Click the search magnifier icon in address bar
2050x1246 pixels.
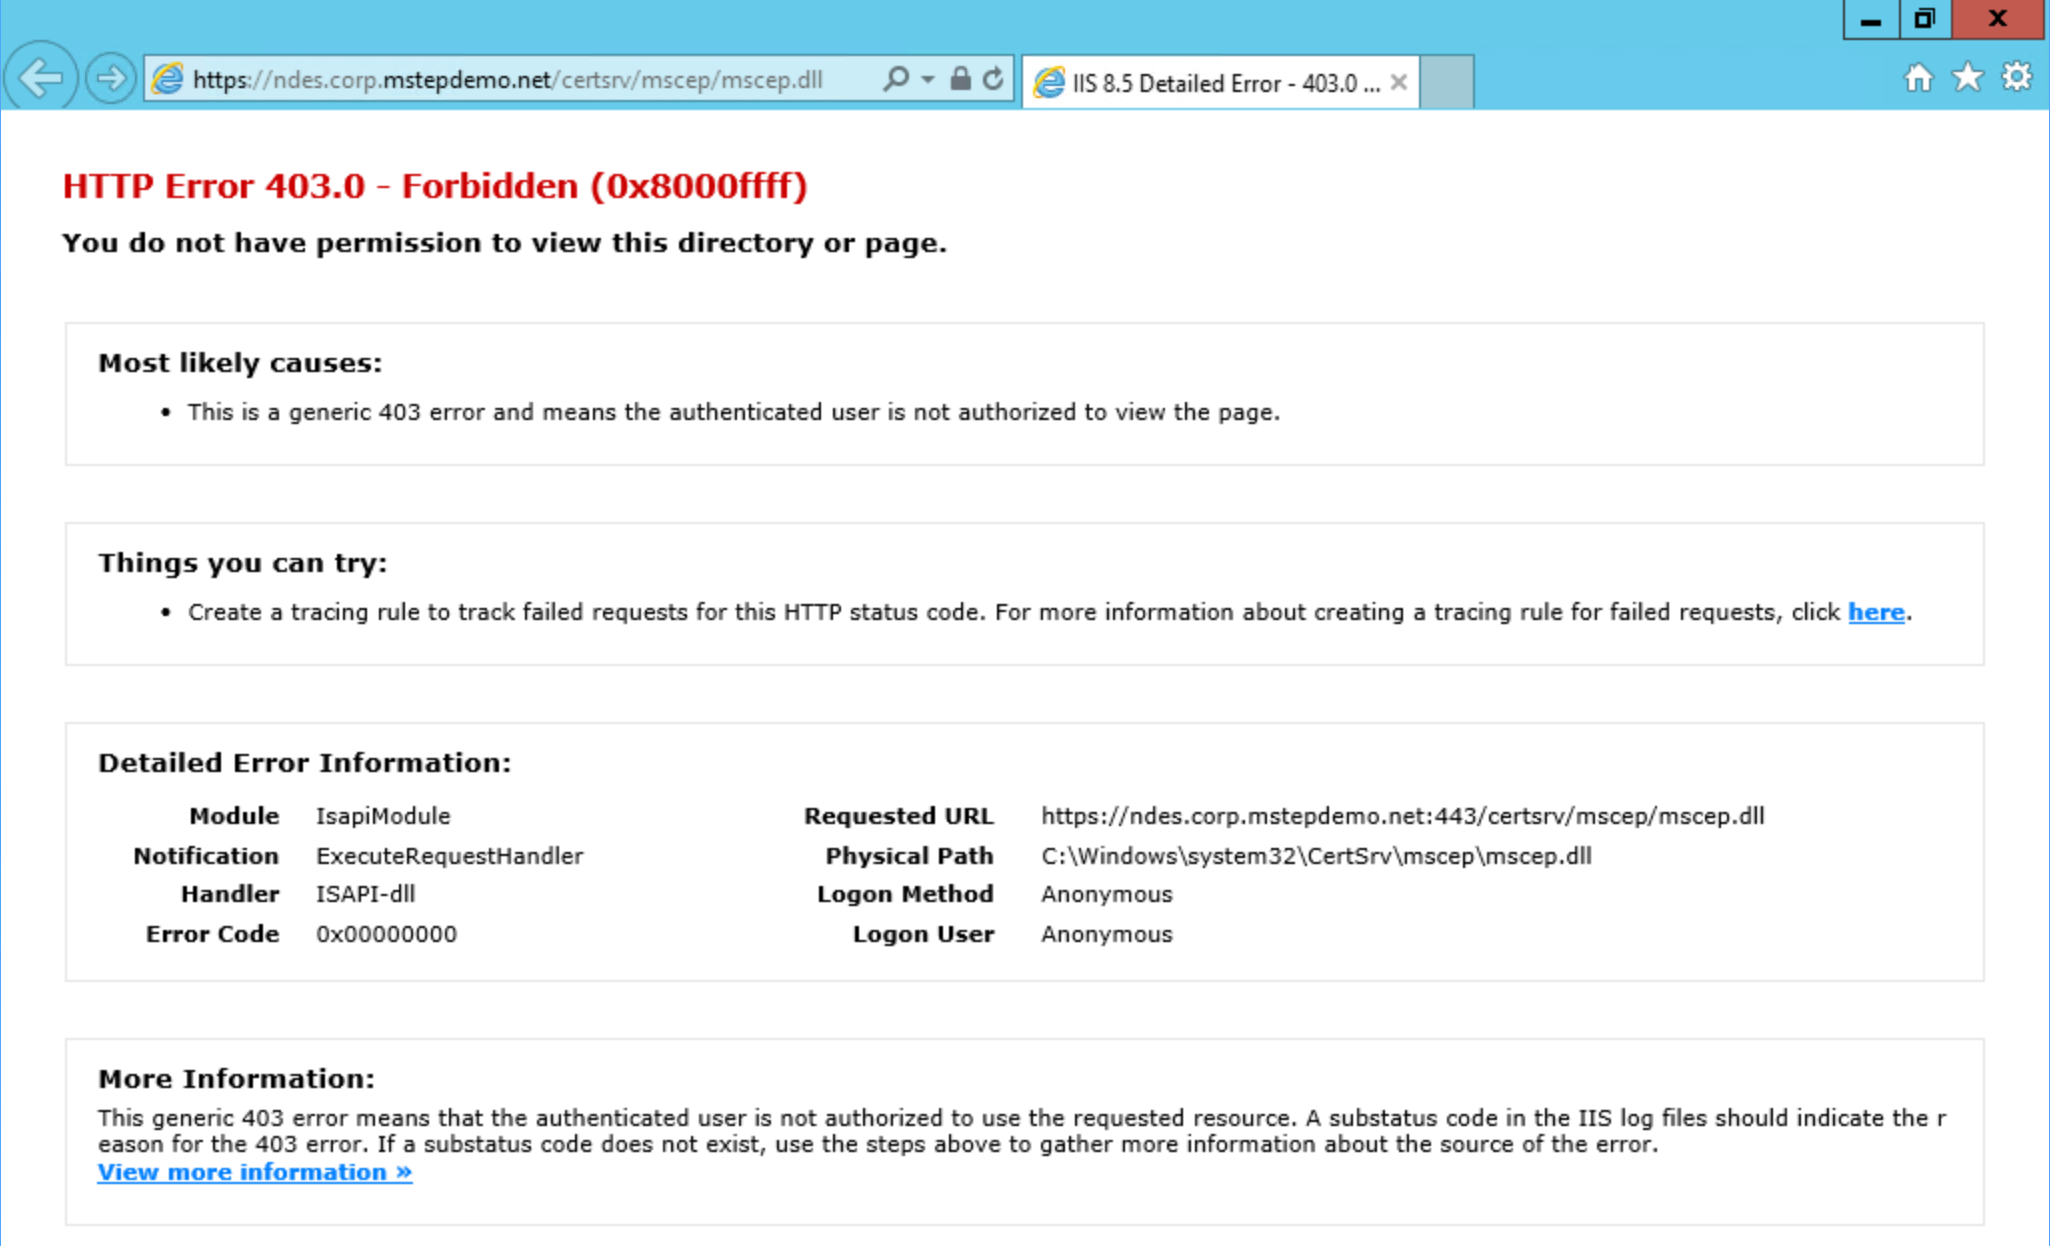(896, 79)
